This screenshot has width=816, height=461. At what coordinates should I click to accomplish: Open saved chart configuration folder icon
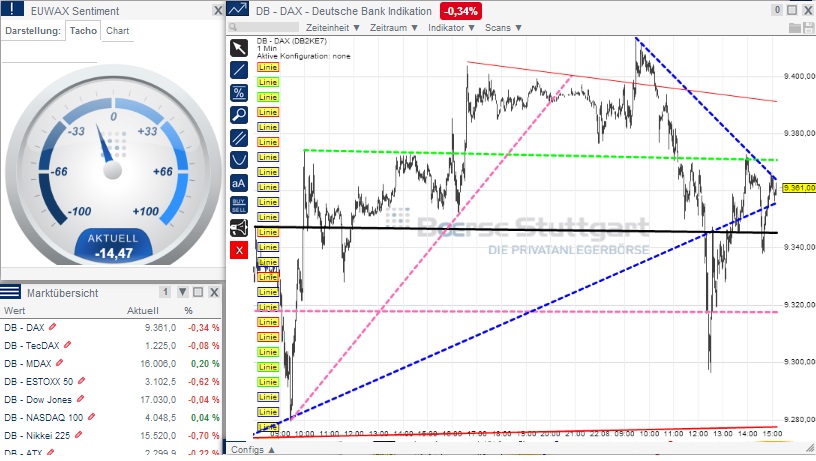[x=795, y=28]
